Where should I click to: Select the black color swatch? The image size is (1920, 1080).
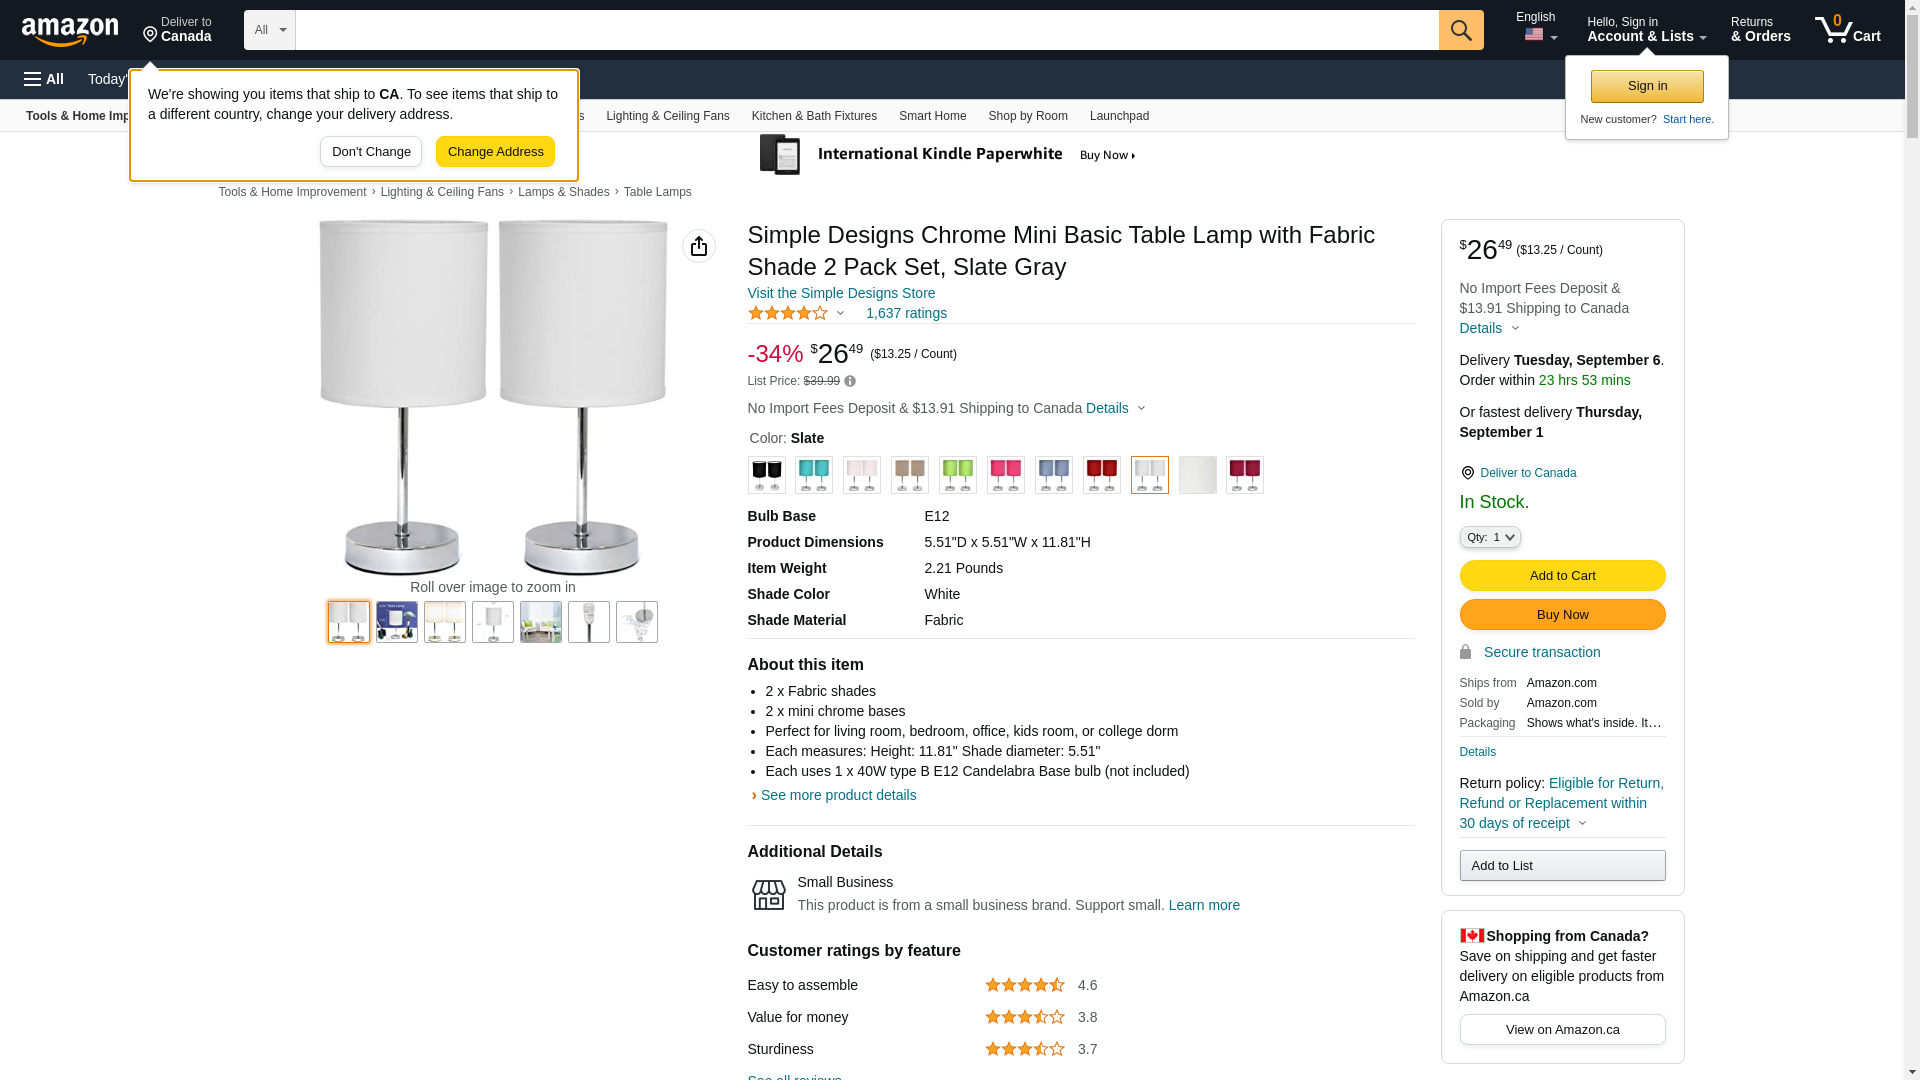pyautogui.click(x=766, y=475)
